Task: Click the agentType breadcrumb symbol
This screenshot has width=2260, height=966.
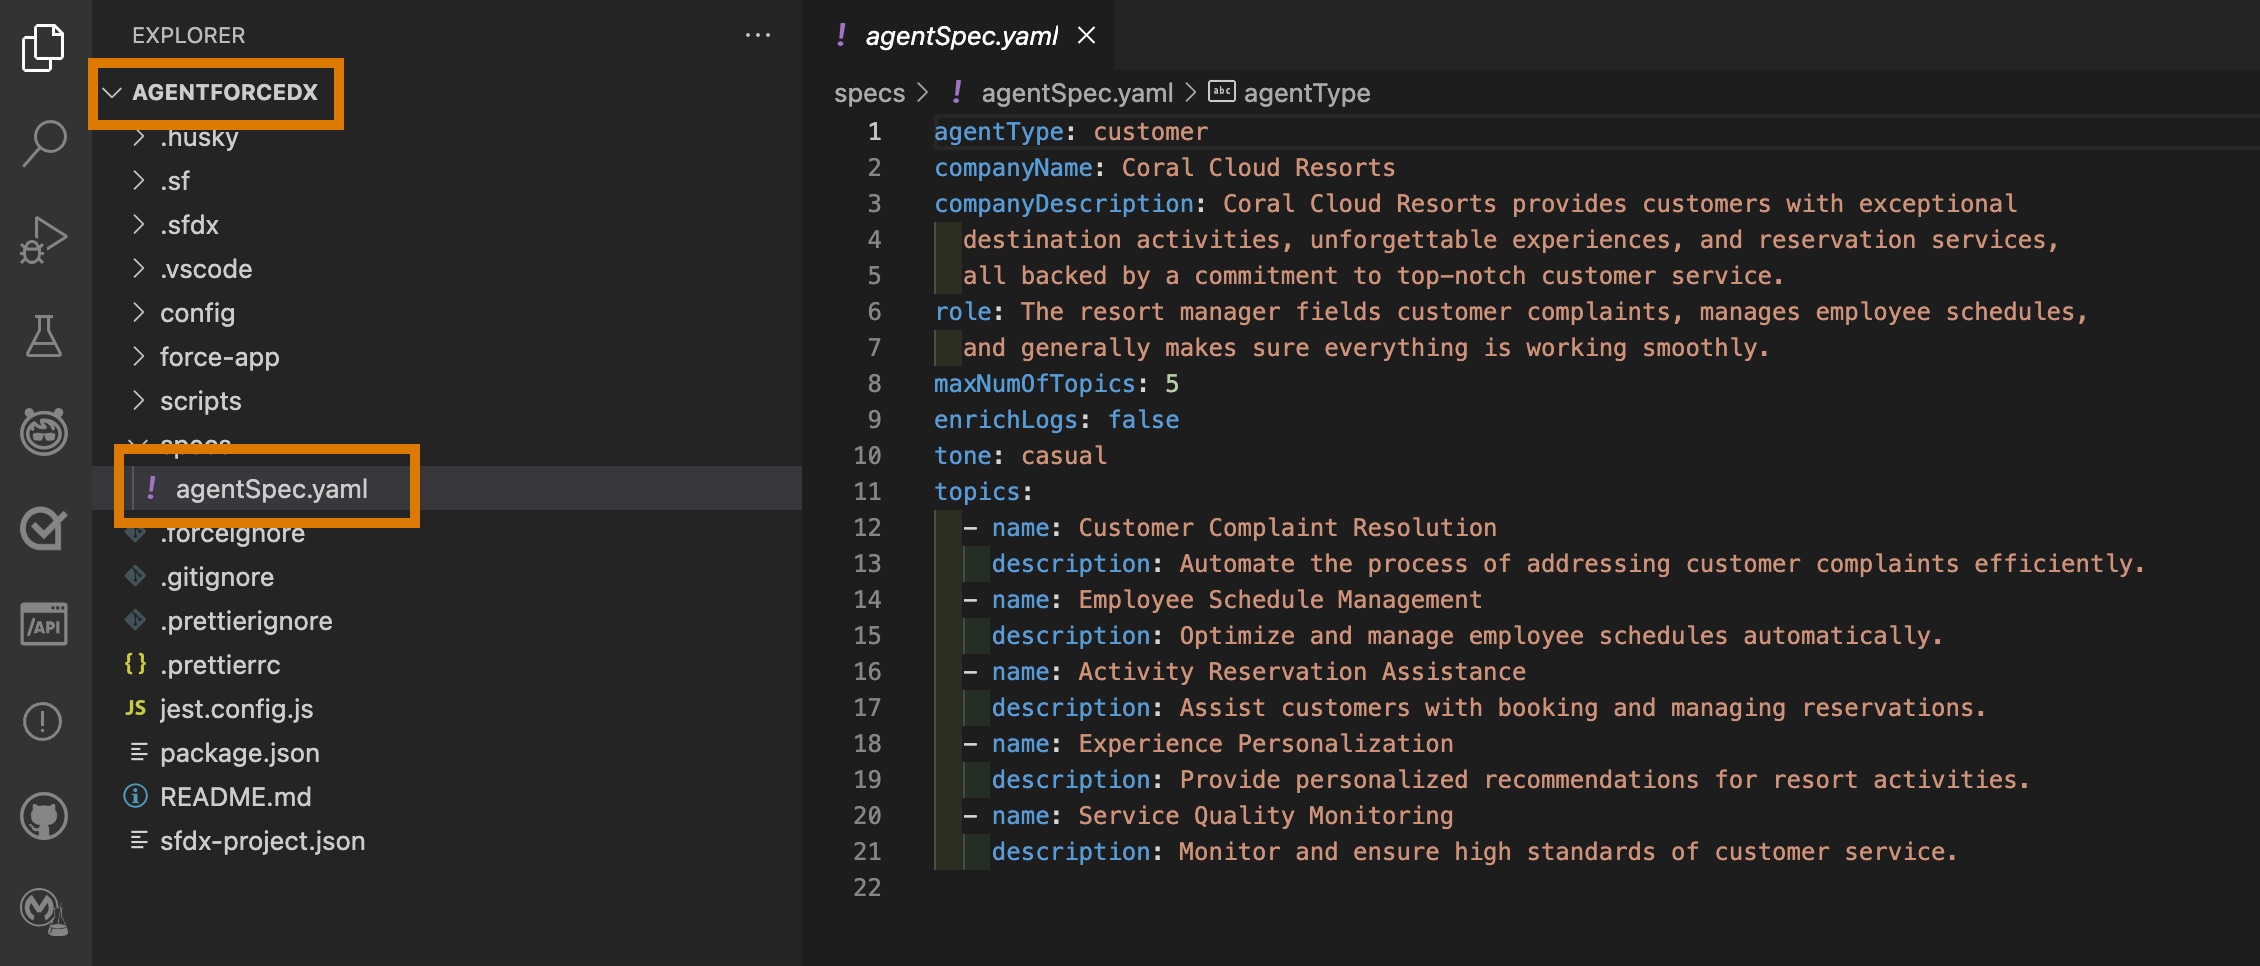Action: point(1306,93)
